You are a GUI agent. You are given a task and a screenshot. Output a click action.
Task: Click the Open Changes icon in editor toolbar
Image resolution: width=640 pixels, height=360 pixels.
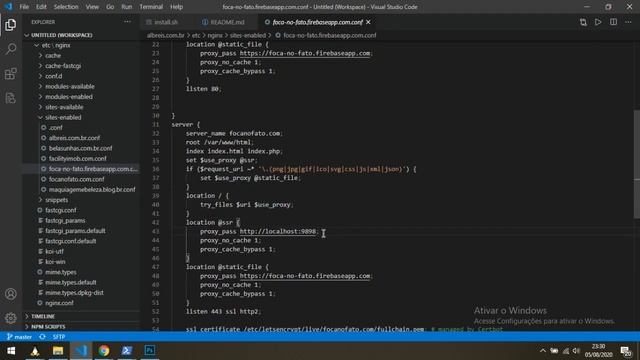click(x=583, y=22)
